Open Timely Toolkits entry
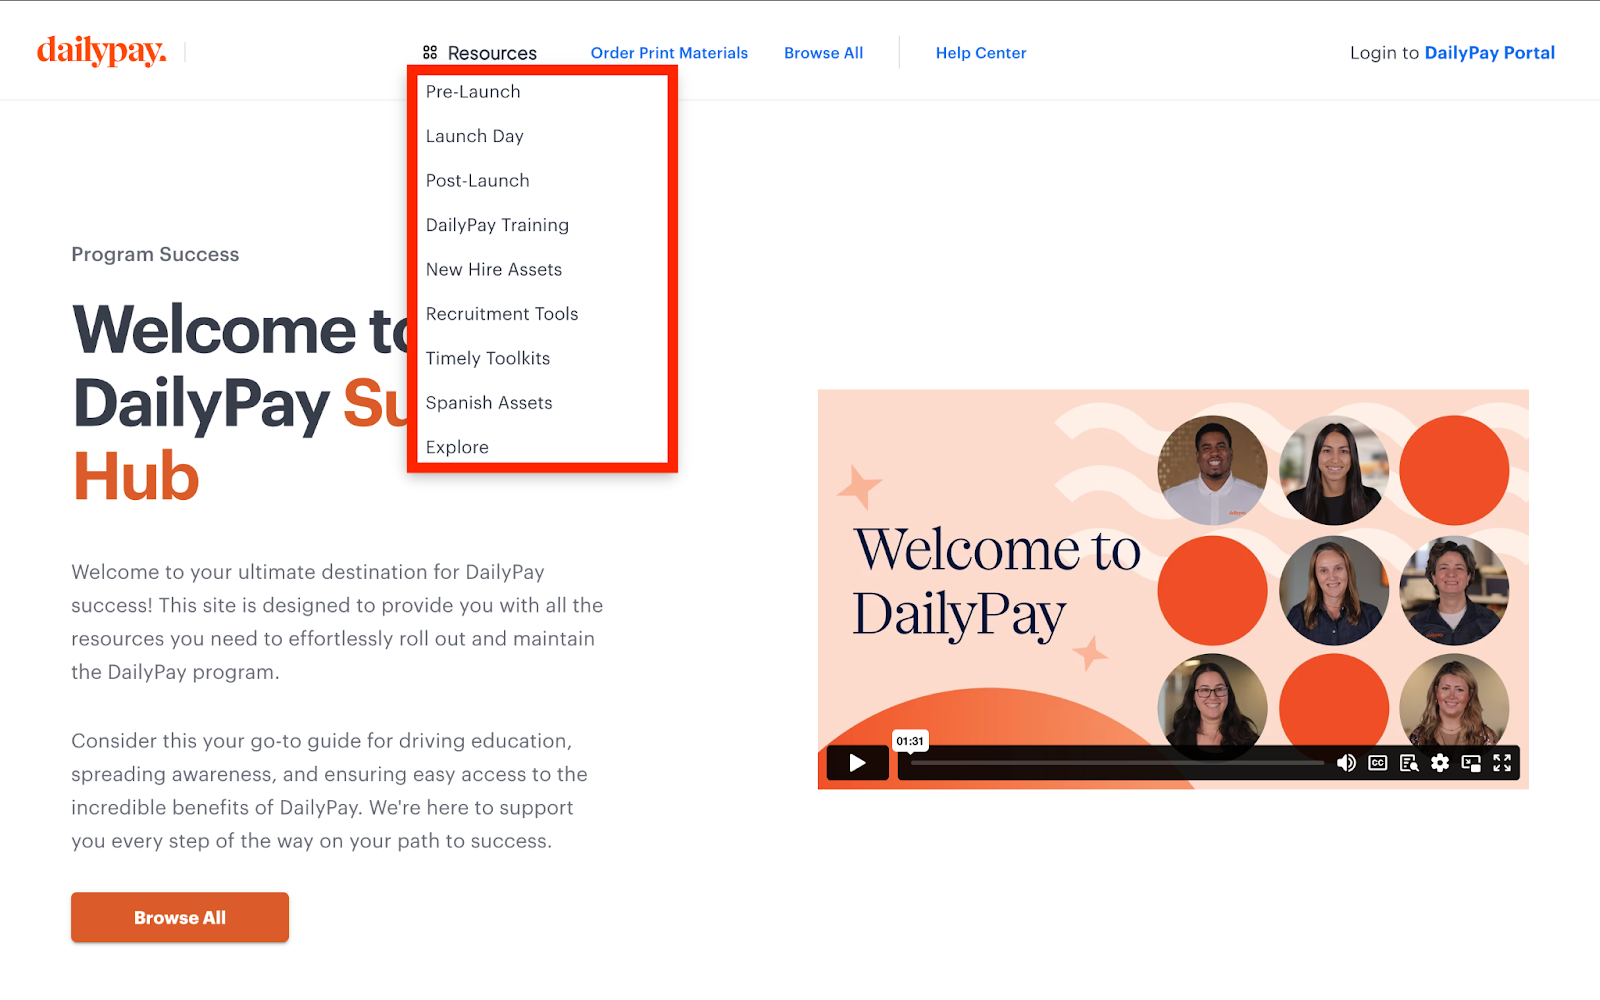 click(488, 358)
